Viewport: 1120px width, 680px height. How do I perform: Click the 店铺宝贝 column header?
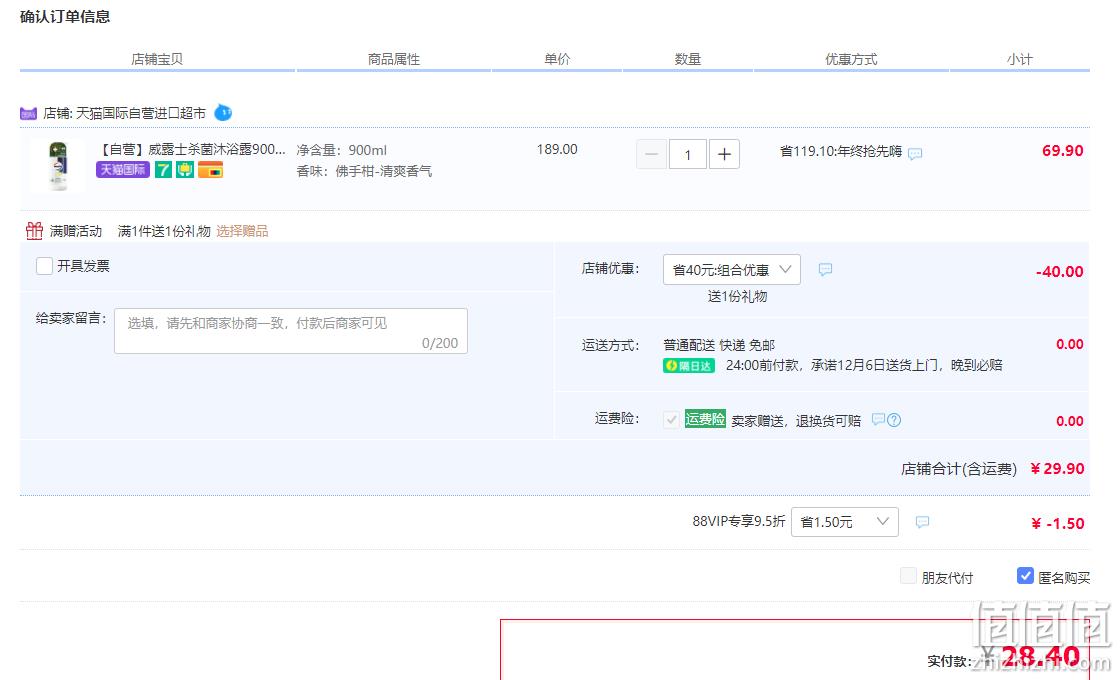(157, 59)
